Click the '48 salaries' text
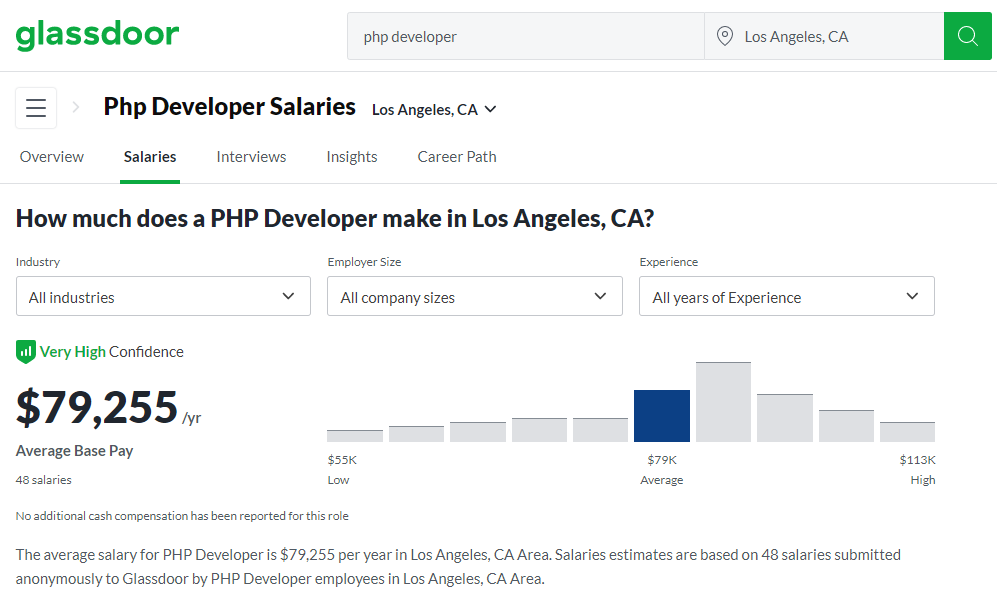Screen dimensions: 997x608 (44, 480)
